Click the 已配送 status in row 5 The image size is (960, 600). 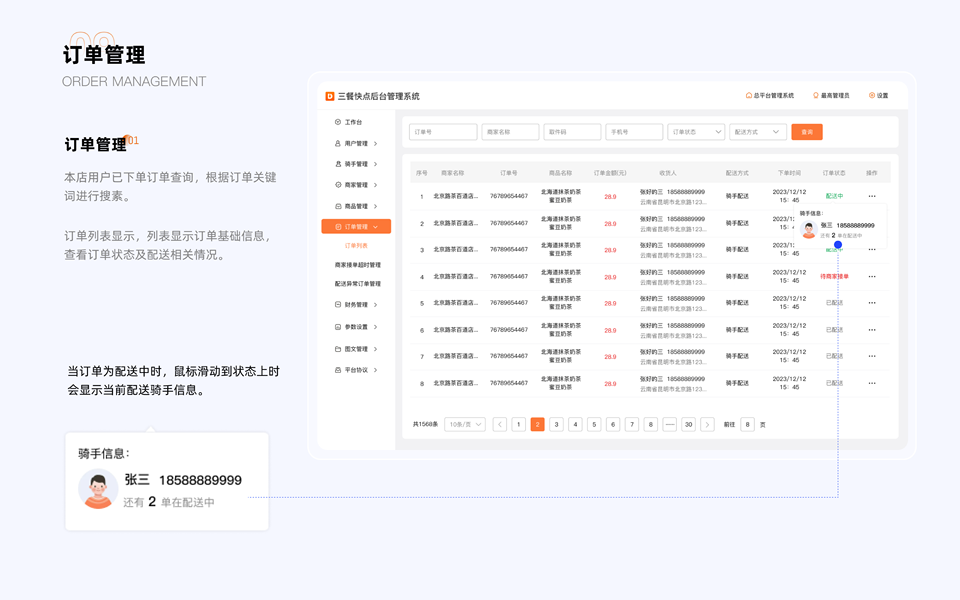pyautogui.click(x=834, y=303)
